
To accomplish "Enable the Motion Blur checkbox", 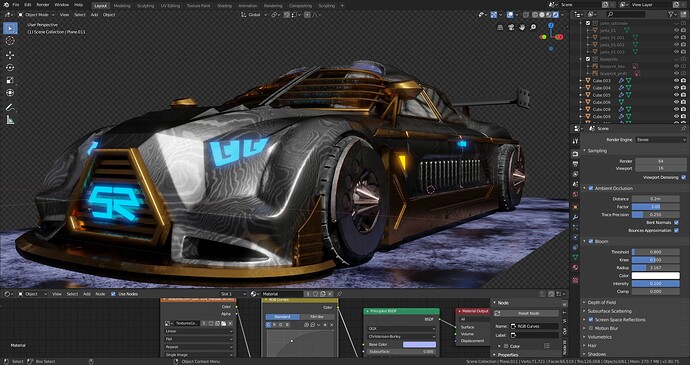I will (591, 328).
